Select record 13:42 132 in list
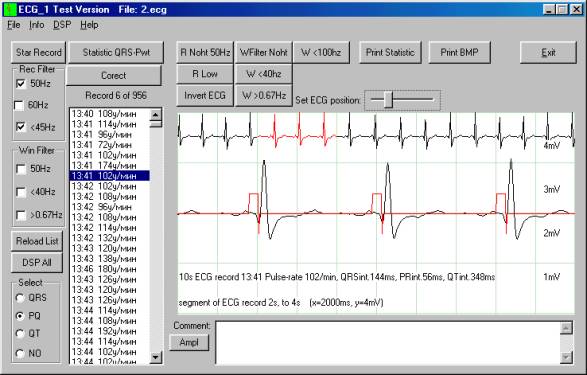Image resolution: width=587 pixels, height=375 pixels. (110, 238)
